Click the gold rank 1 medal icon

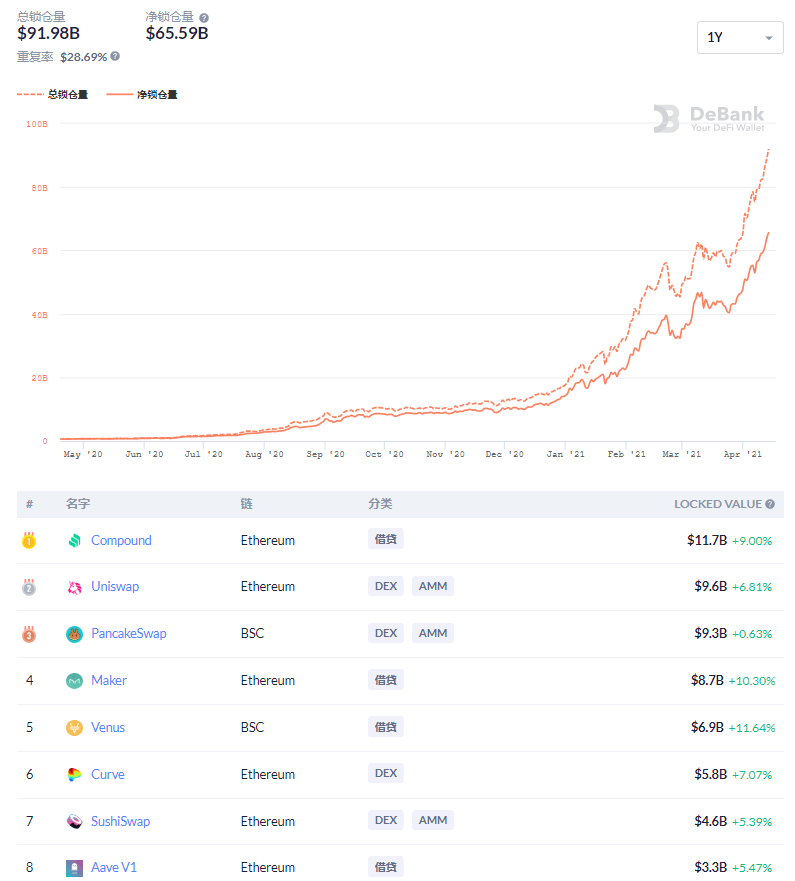pos(29,541)
